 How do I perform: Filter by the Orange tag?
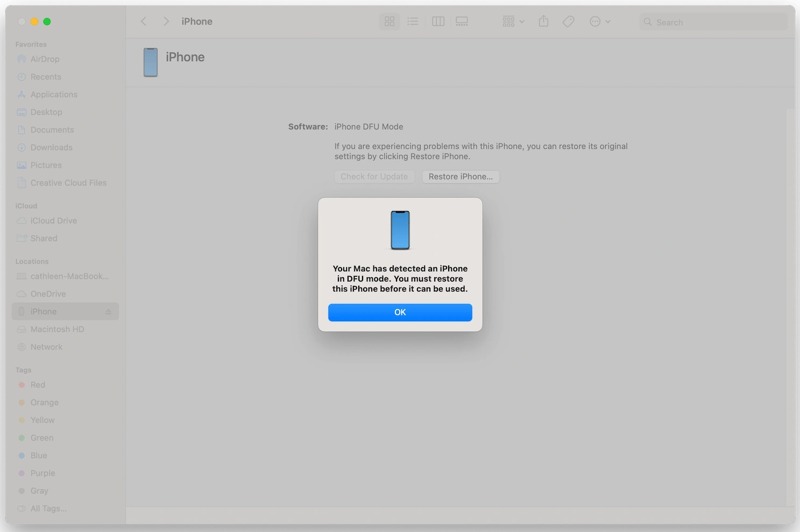point(65,402)
